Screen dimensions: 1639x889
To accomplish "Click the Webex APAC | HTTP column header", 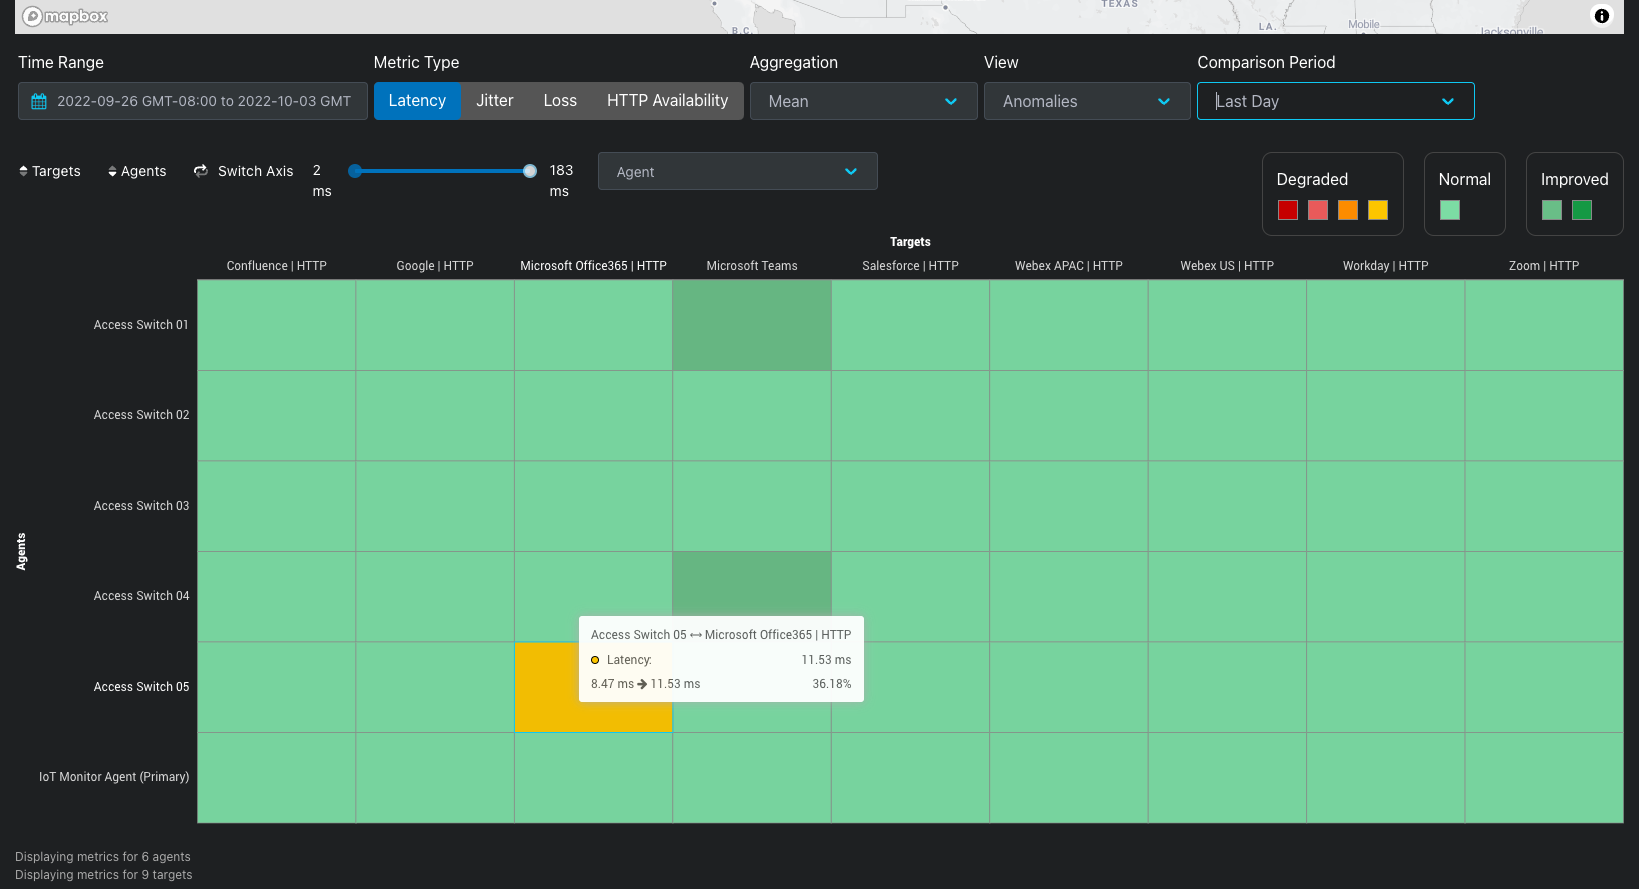I will (x=1069, y=266).
